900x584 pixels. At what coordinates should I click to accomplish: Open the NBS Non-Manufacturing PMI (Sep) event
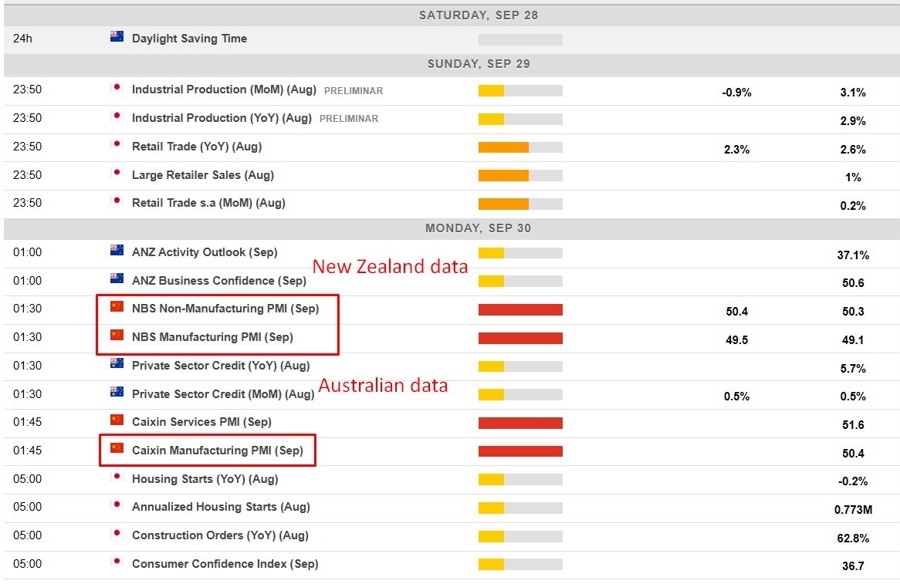(227, 309)
